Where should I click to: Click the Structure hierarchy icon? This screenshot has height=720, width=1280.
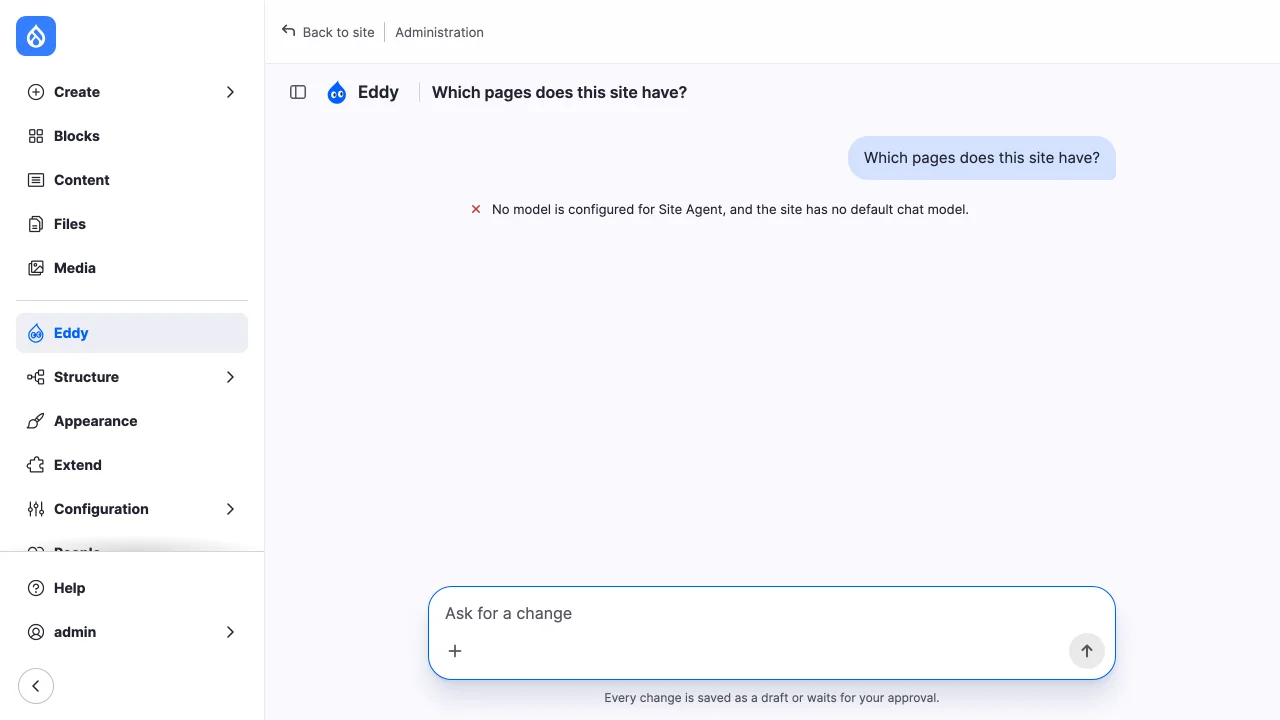tap(36, 377)
